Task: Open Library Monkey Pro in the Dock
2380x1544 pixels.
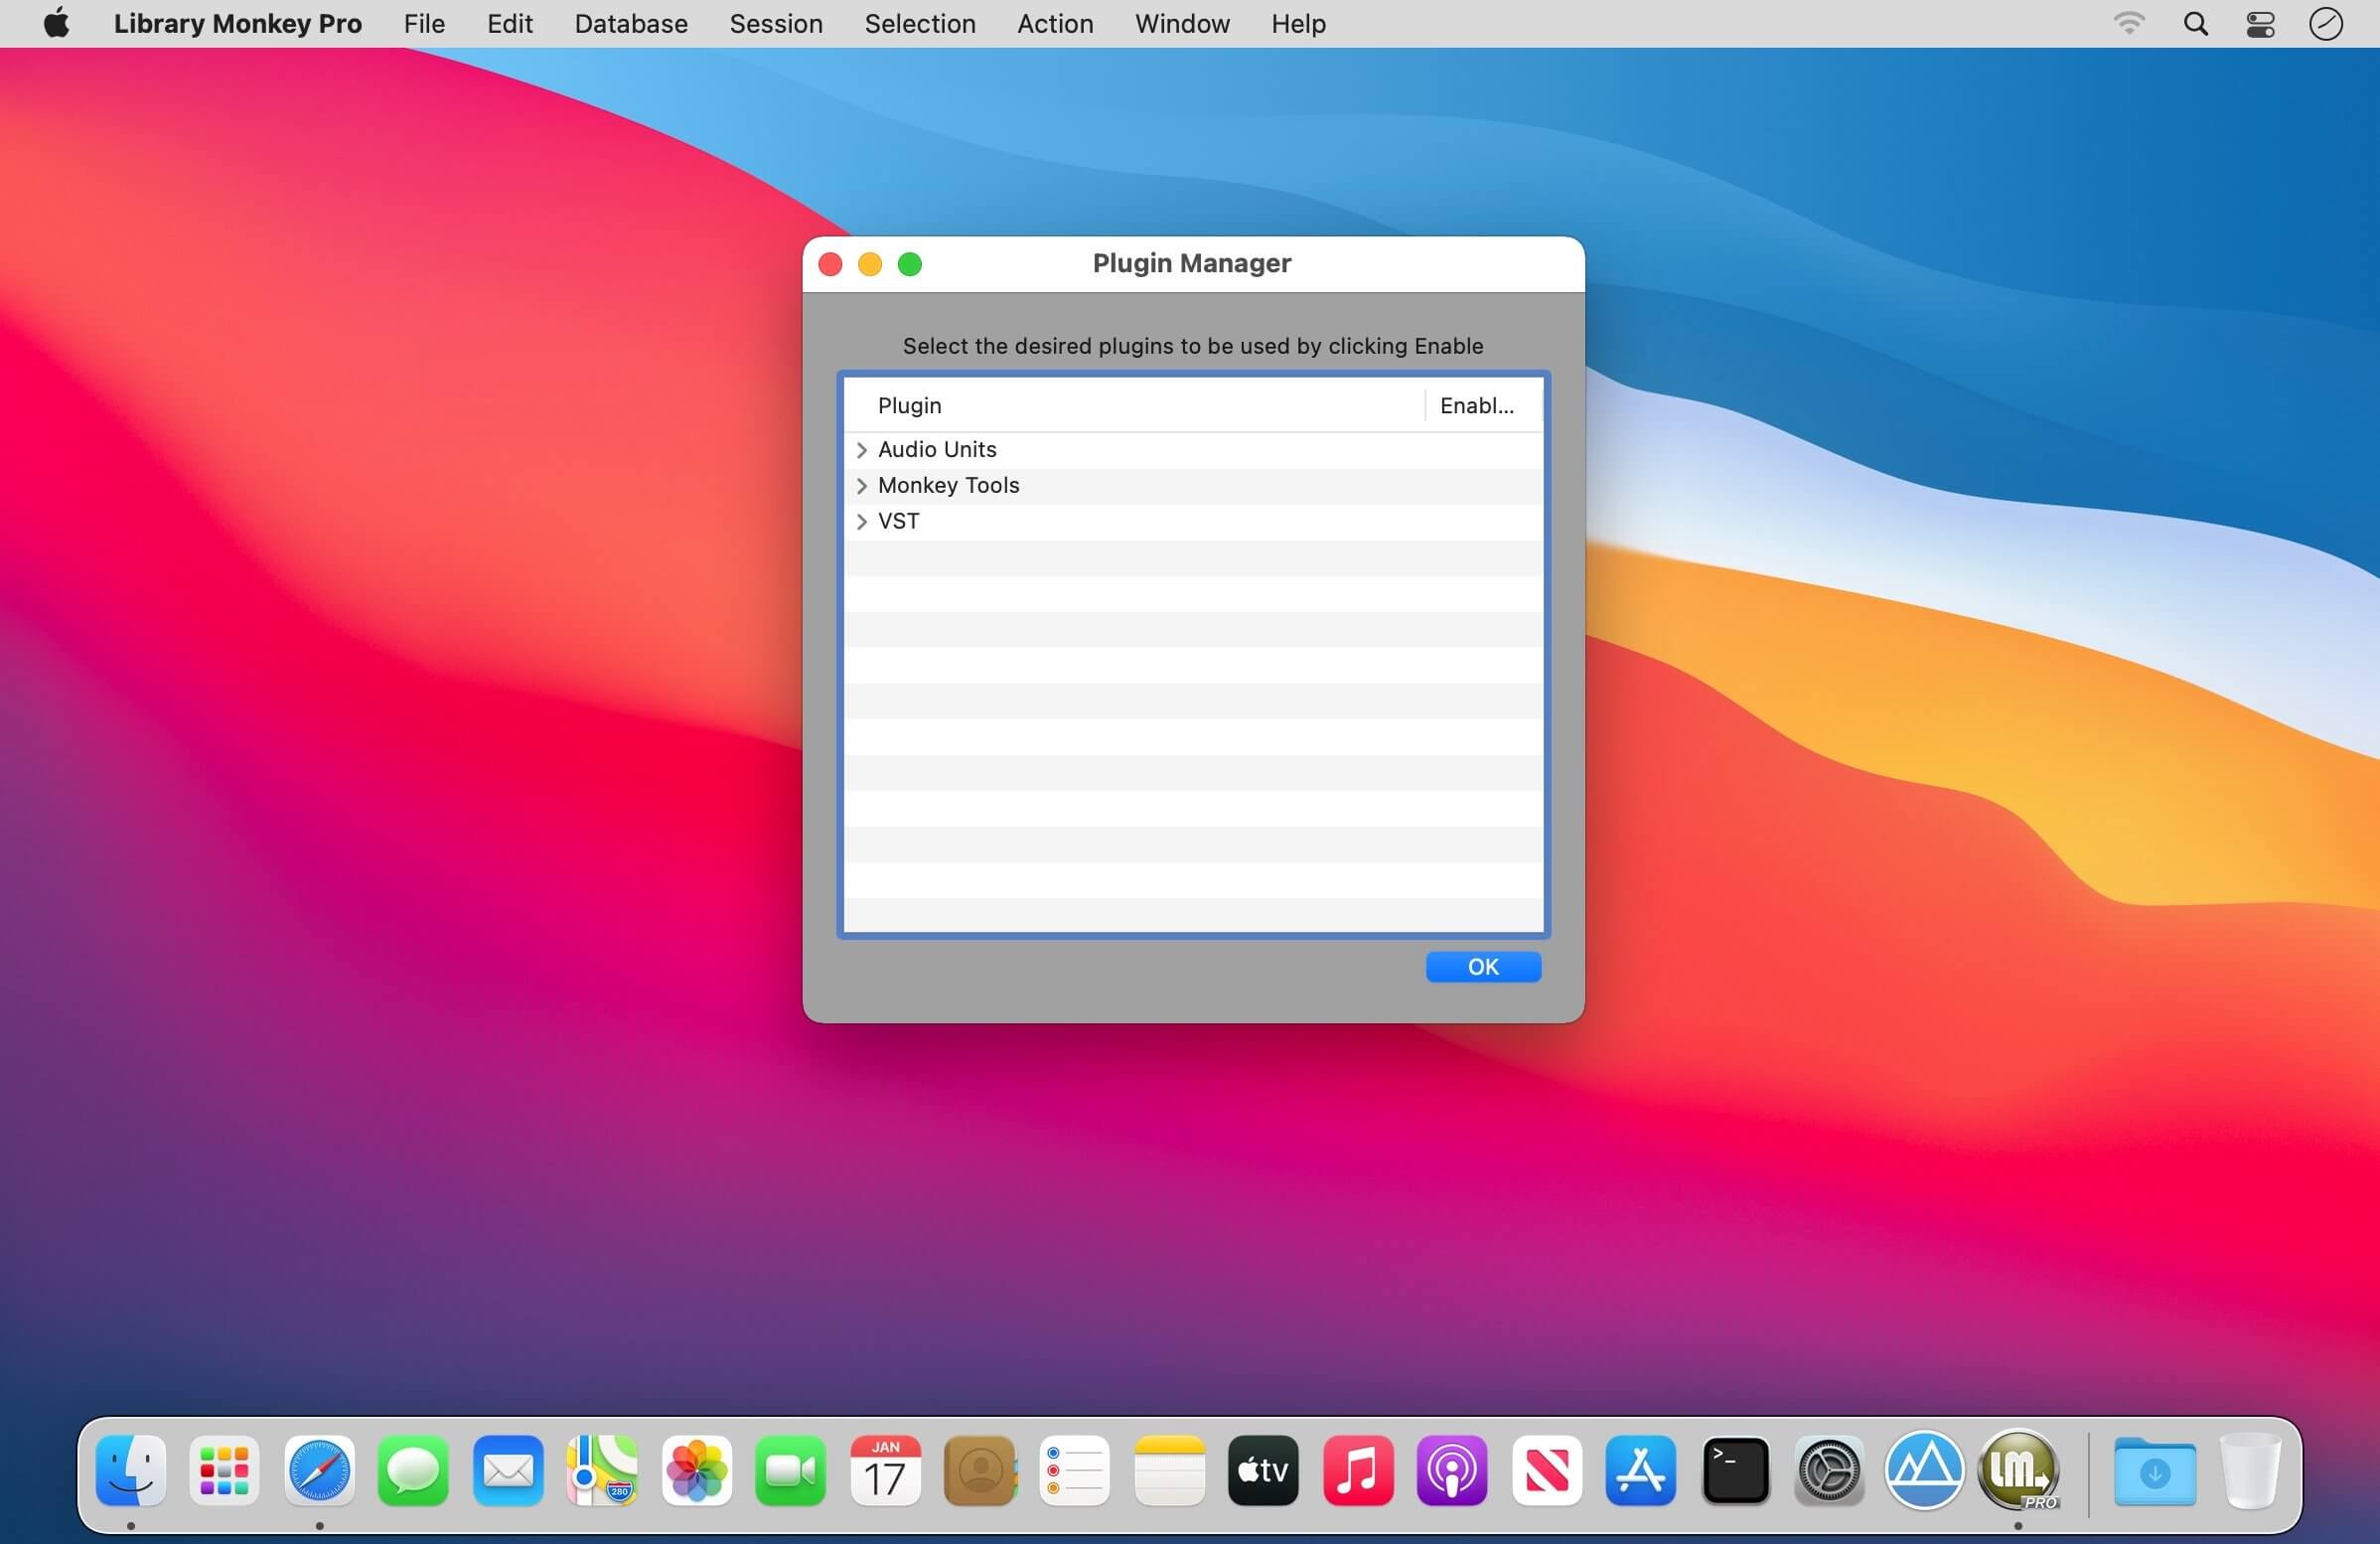Action: pyautogui.click(x=2018, y=1470)
